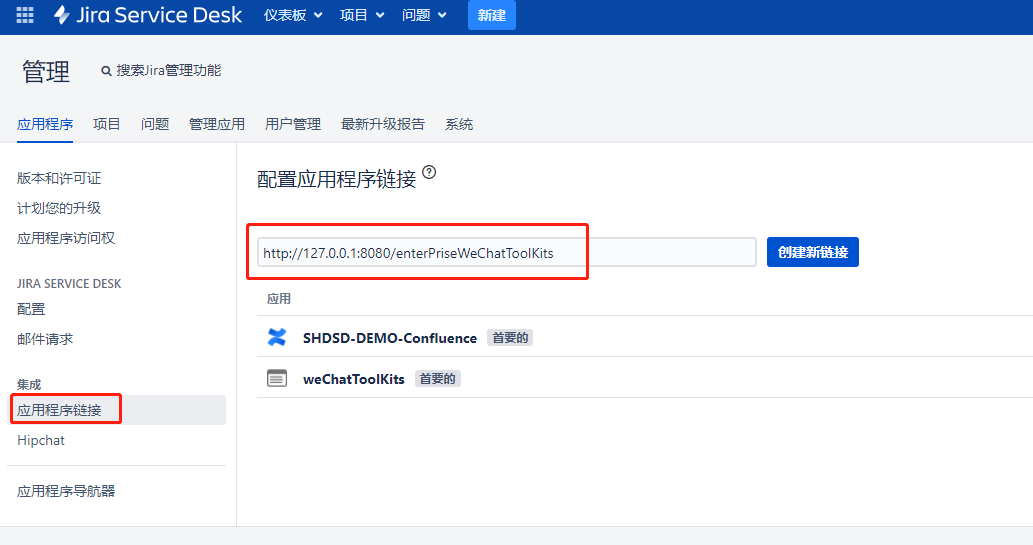The height and width of the screenshot is (545, 1033).
Task: Select Hipchat in the sidebar
Action: coord(41,440)
